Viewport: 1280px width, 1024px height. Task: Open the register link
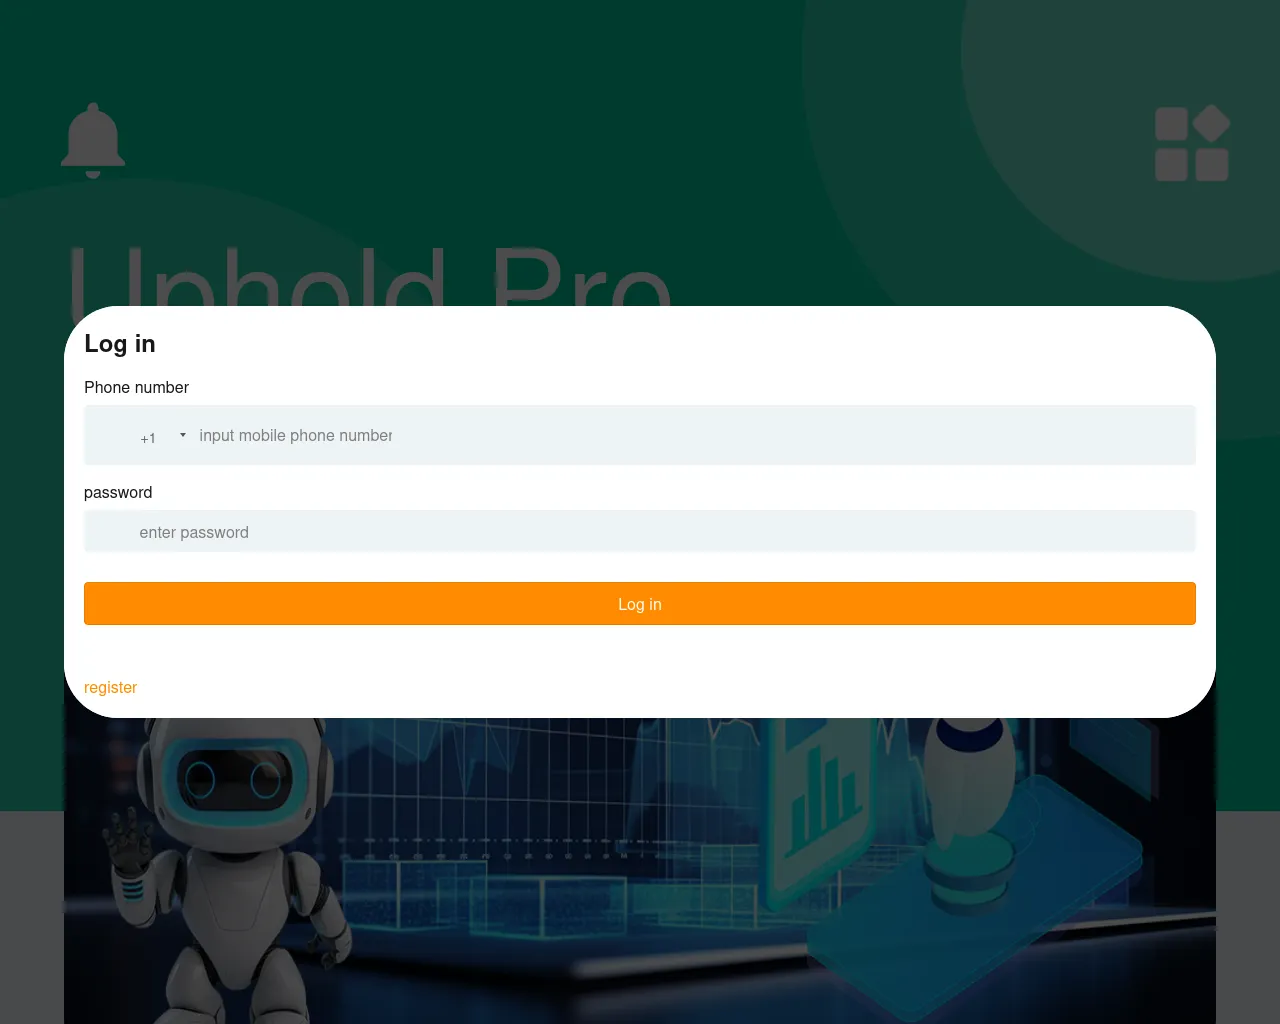(110, 687)
